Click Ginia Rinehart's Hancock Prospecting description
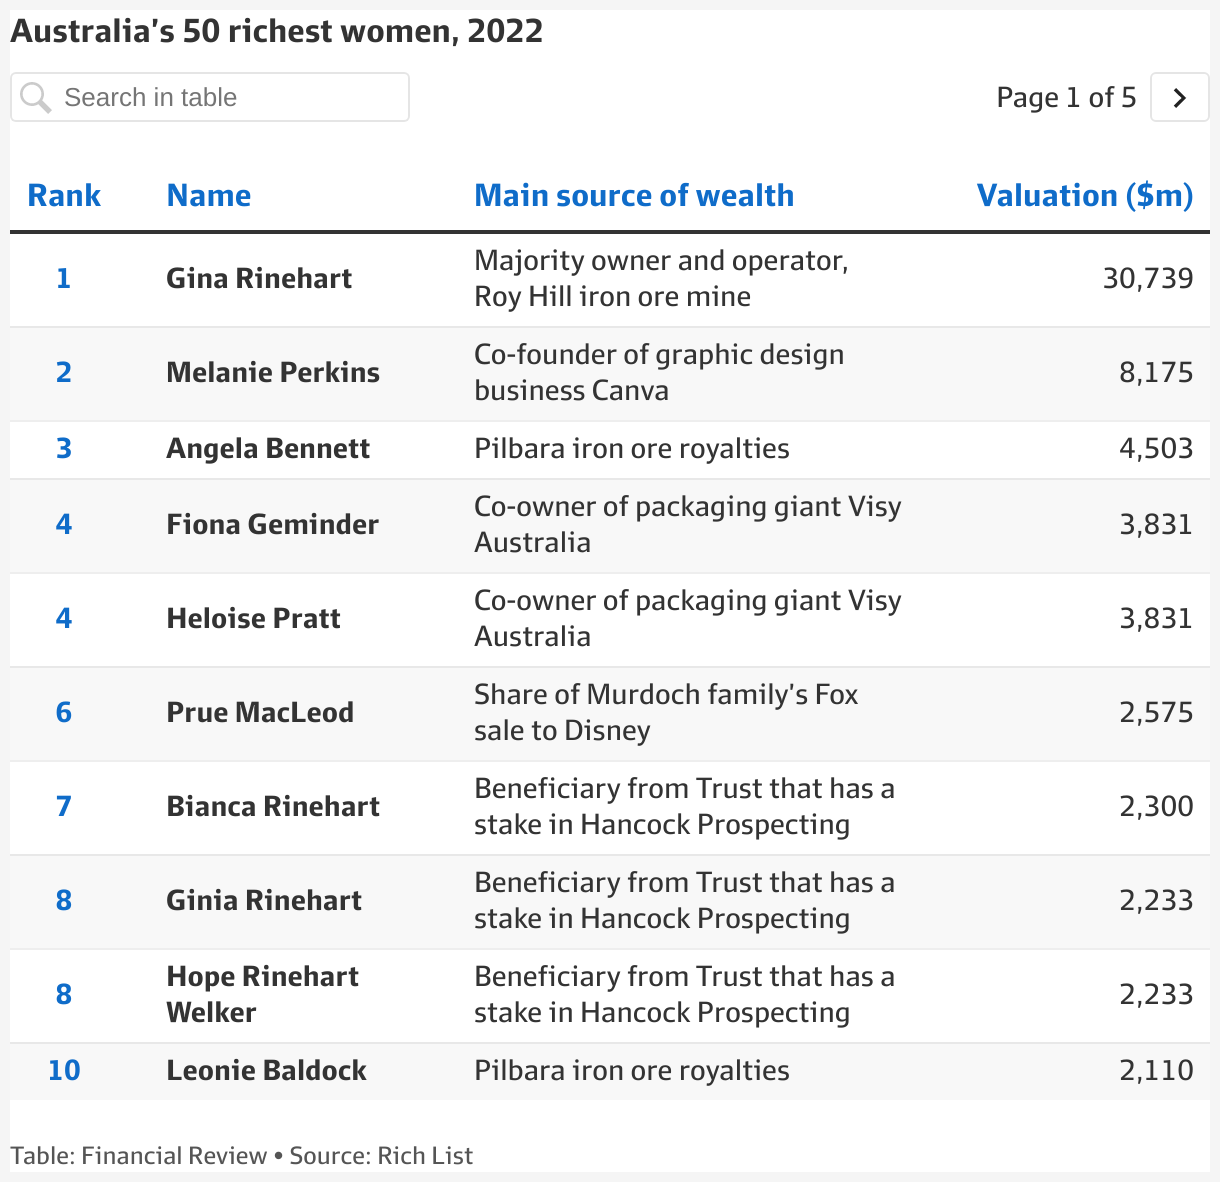The width and height of the screenshot is (1220, 1182). point(684,900)
